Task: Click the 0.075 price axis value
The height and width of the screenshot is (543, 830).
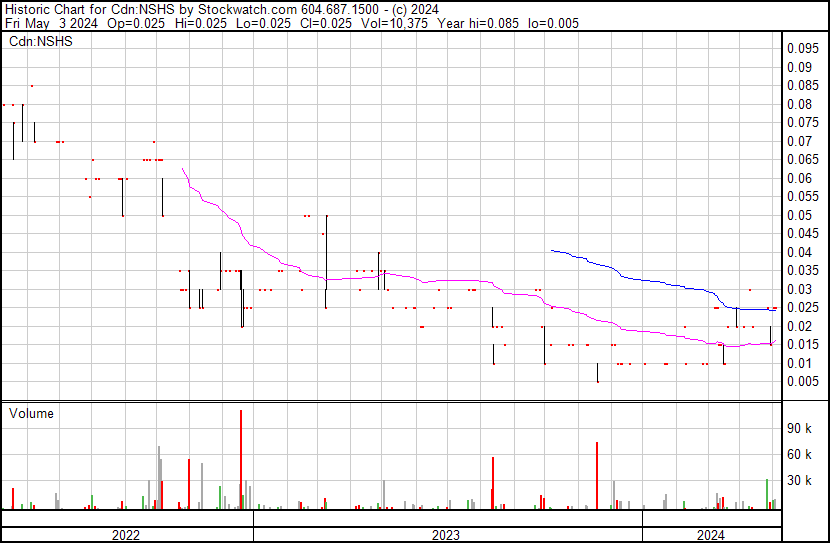Action: click(803, 122)
